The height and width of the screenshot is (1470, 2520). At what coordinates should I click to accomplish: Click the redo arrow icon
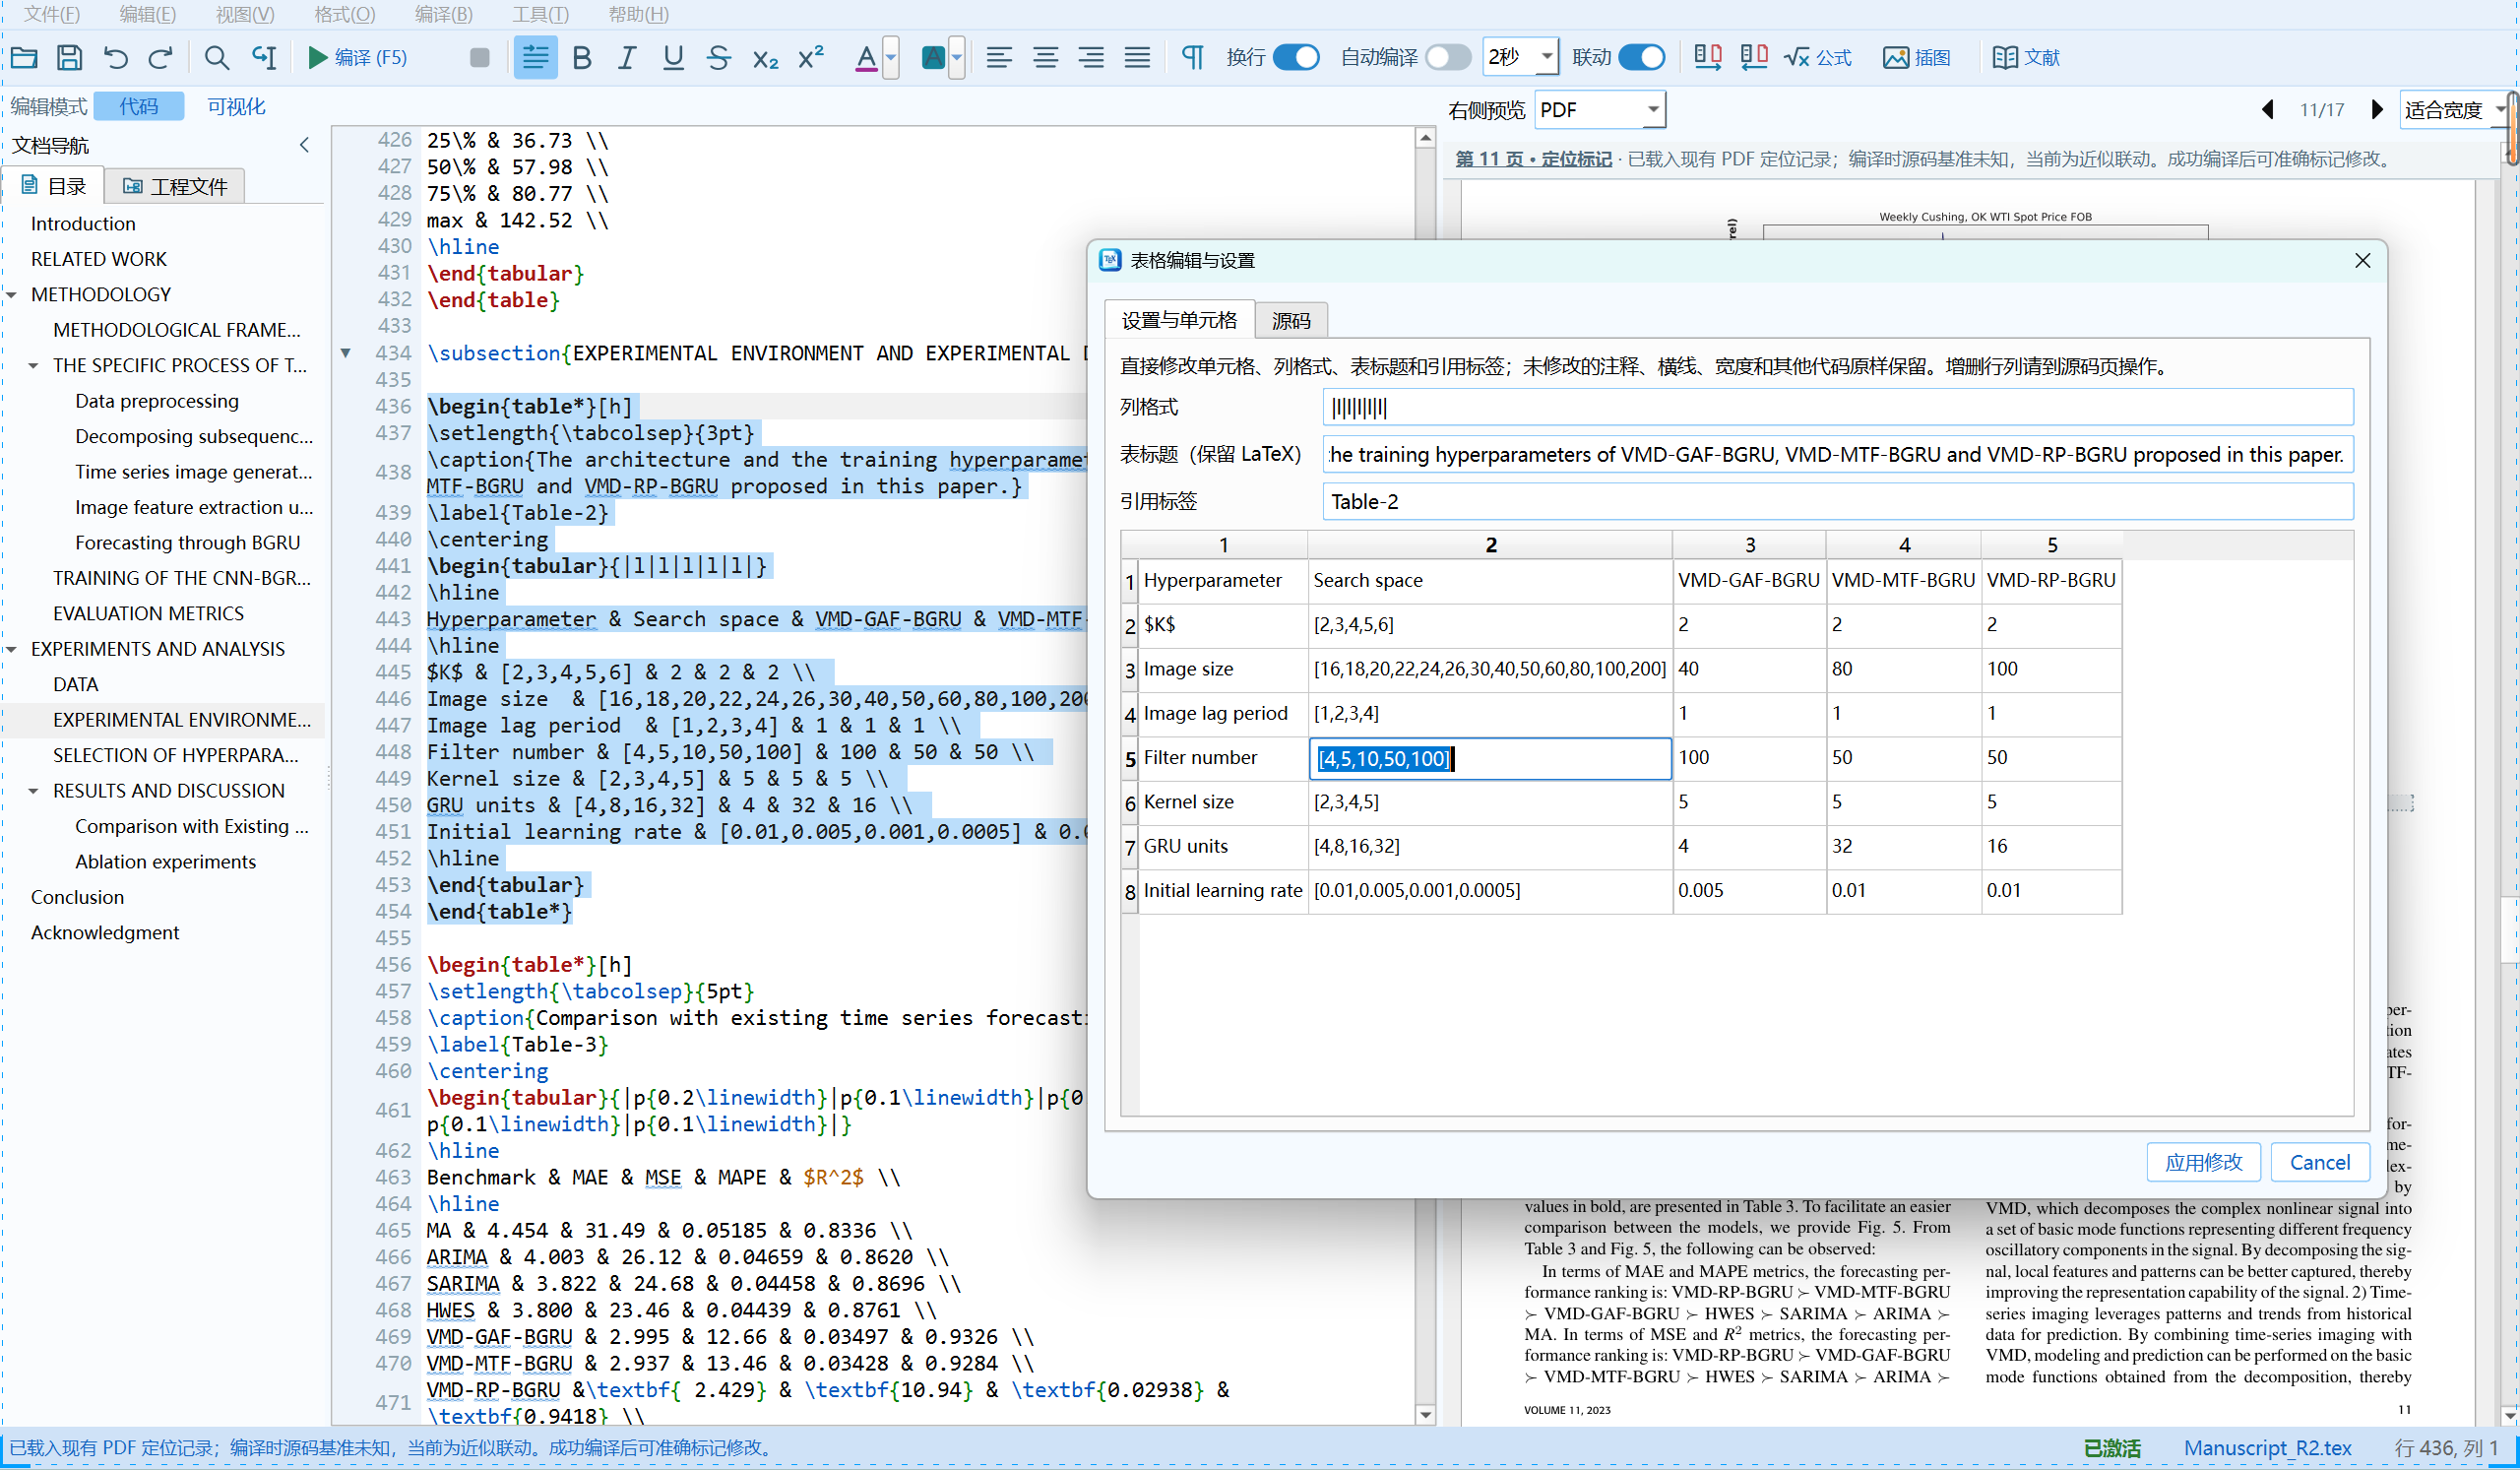tap(161, 57)
